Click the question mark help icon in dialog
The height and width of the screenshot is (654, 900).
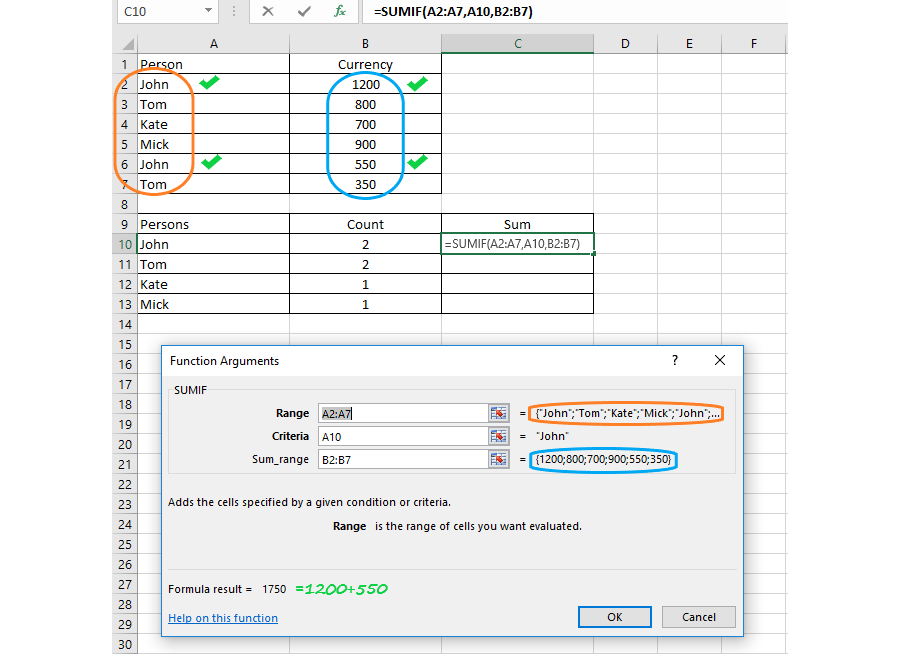[x=674, y=361]
